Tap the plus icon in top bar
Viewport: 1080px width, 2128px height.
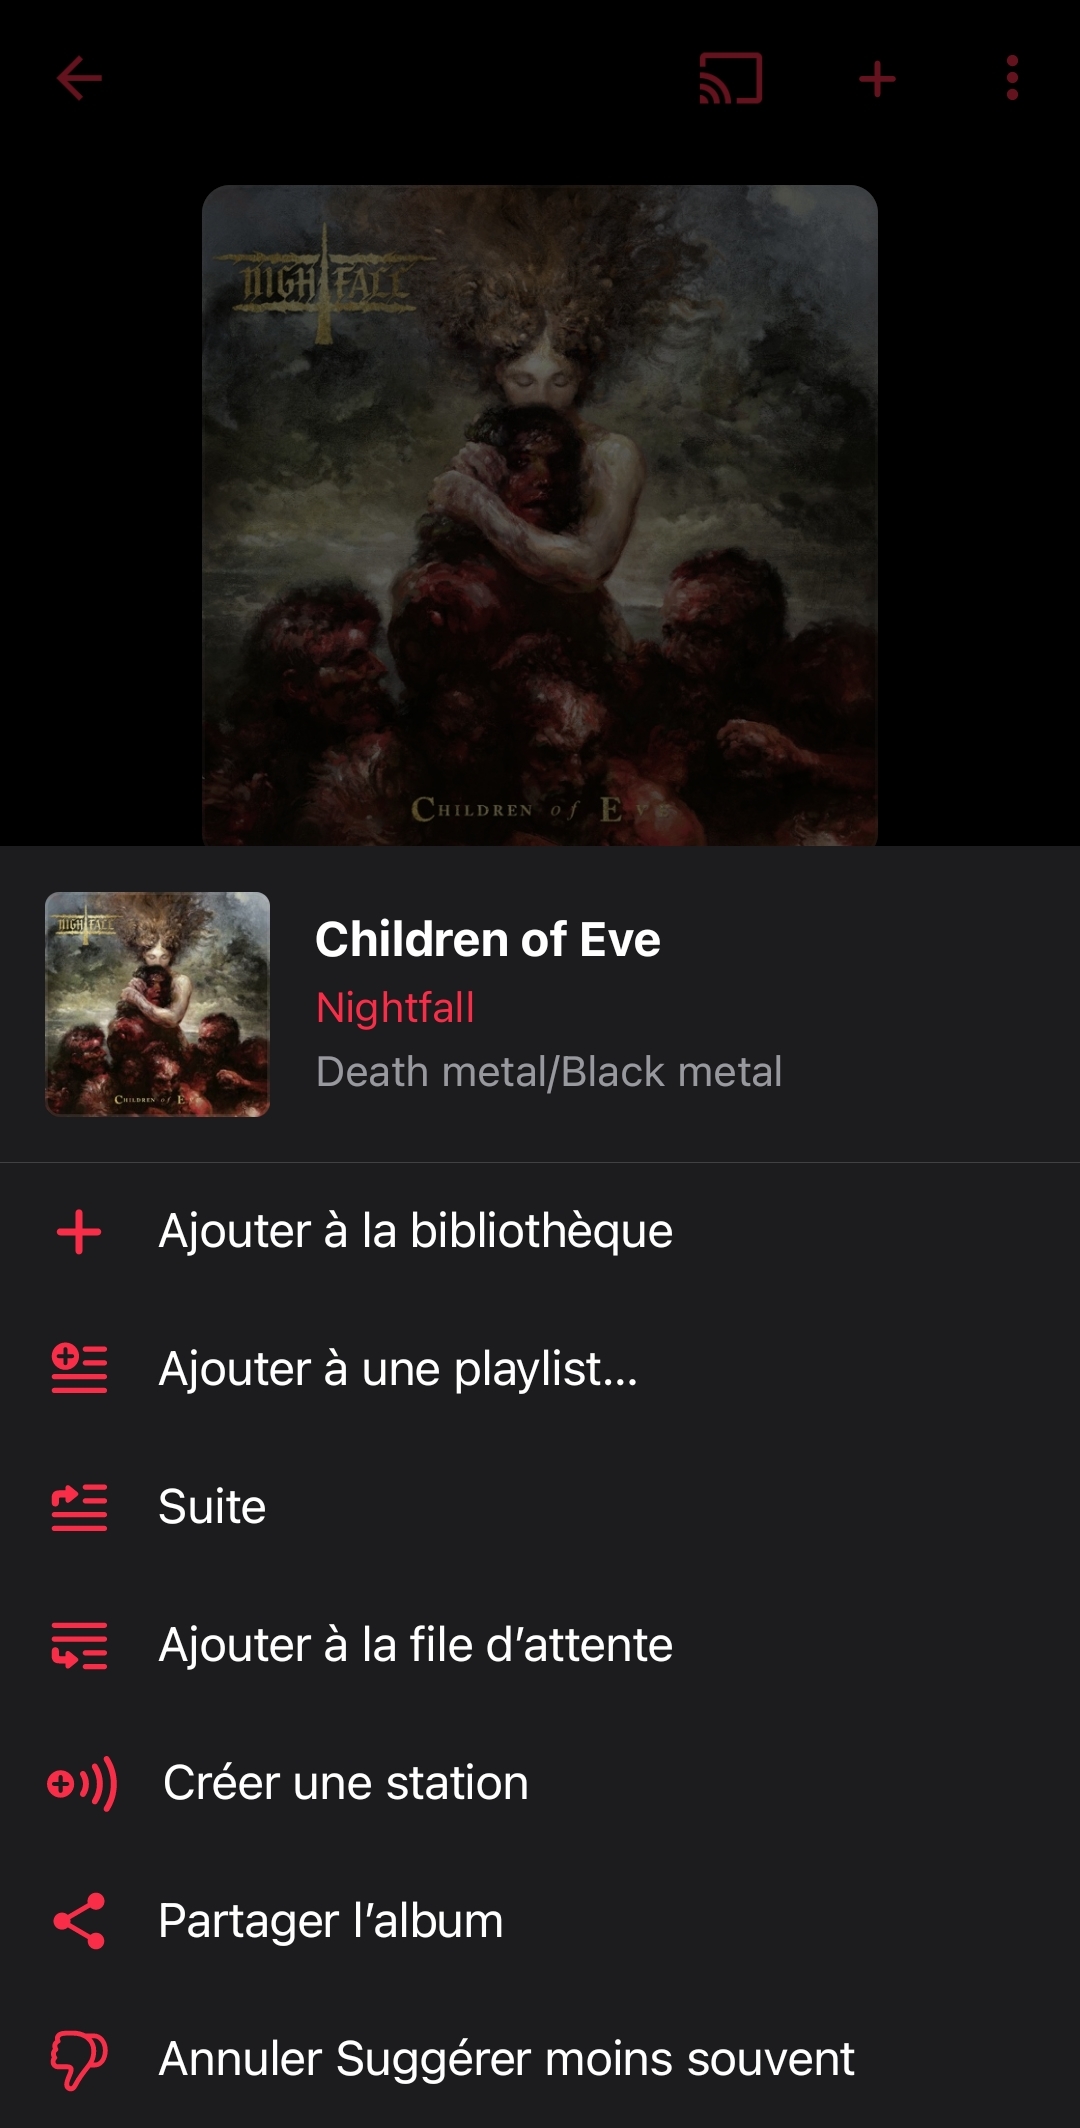877,79
